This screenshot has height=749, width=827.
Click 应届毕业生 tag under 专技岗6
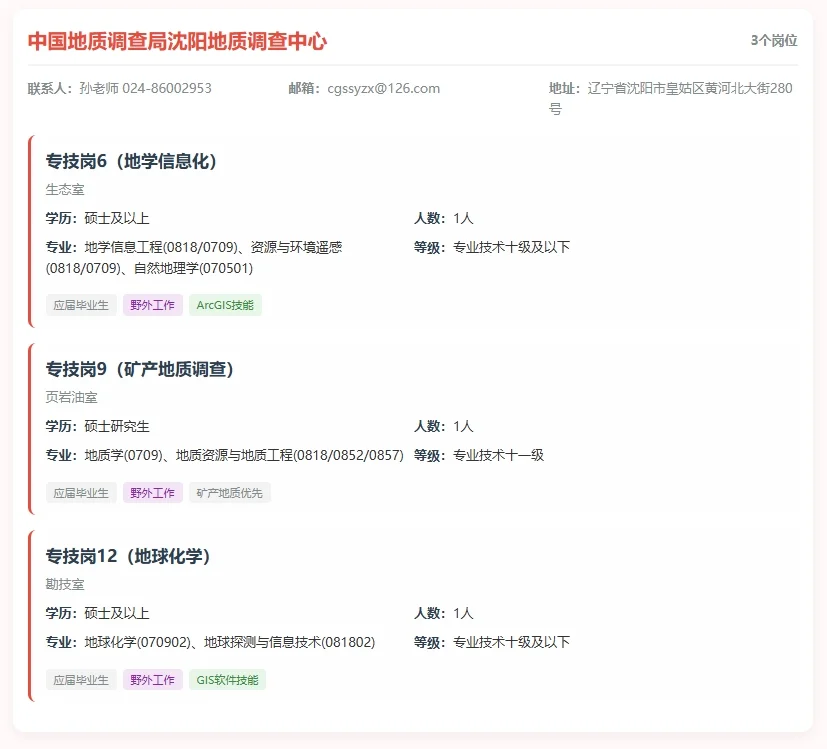coord(81,305)
